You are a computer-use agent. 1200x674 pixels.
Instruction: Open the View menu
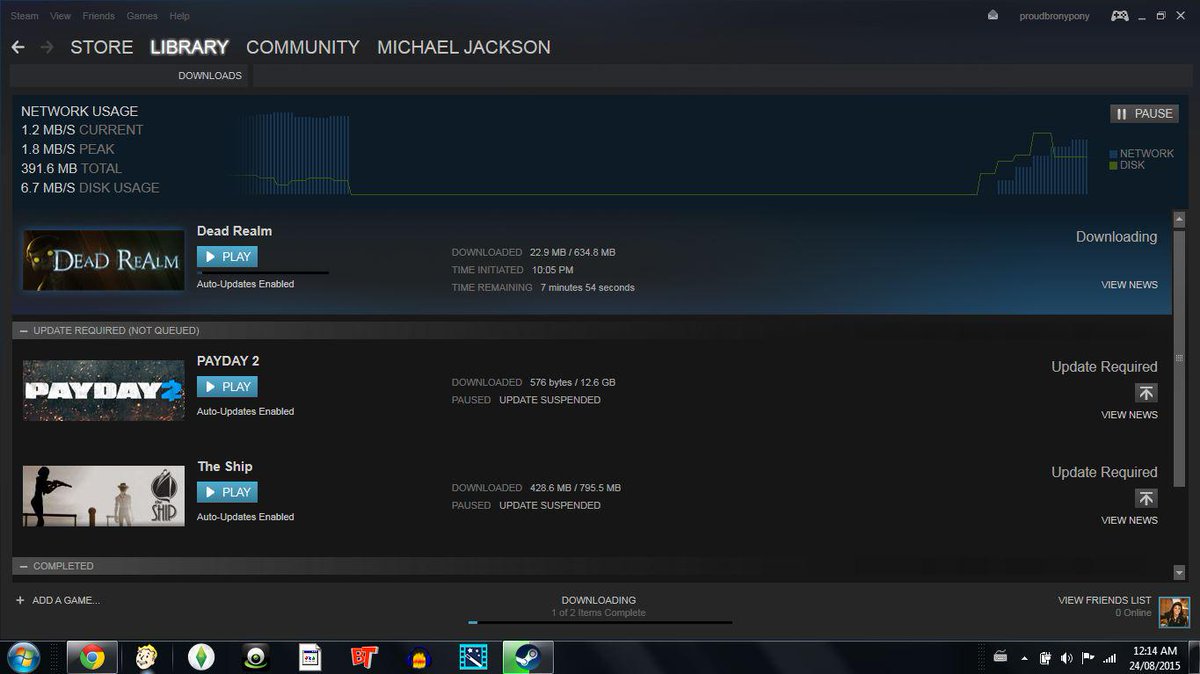click(60, 16)
